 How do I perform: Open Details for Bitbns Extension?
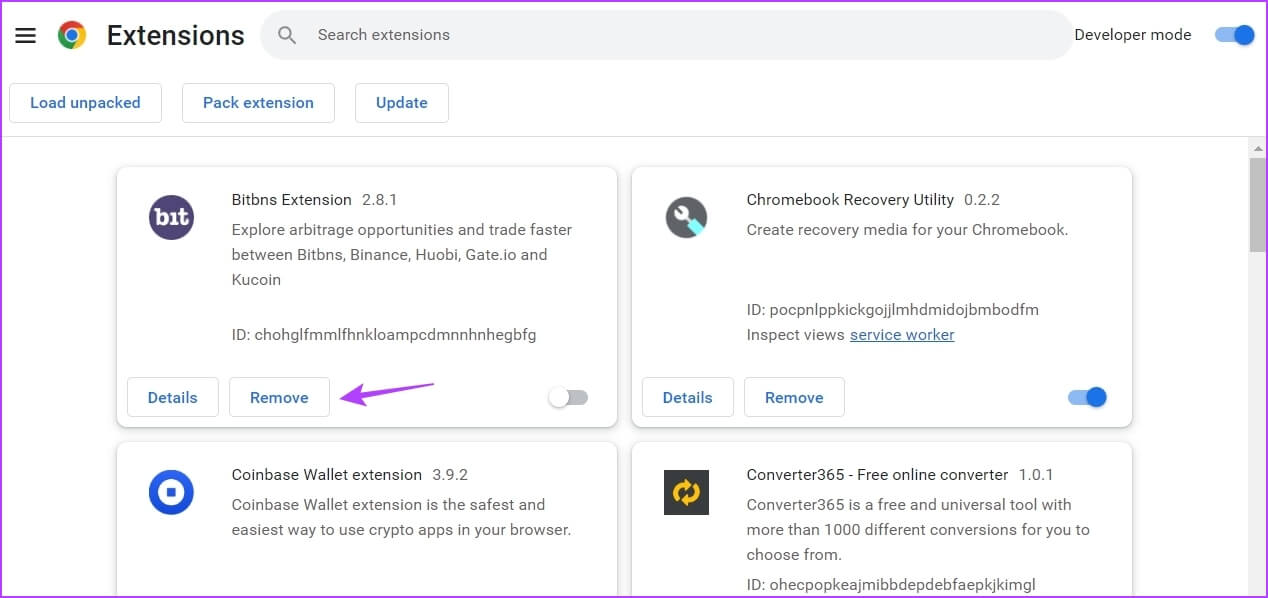[172, 397]
